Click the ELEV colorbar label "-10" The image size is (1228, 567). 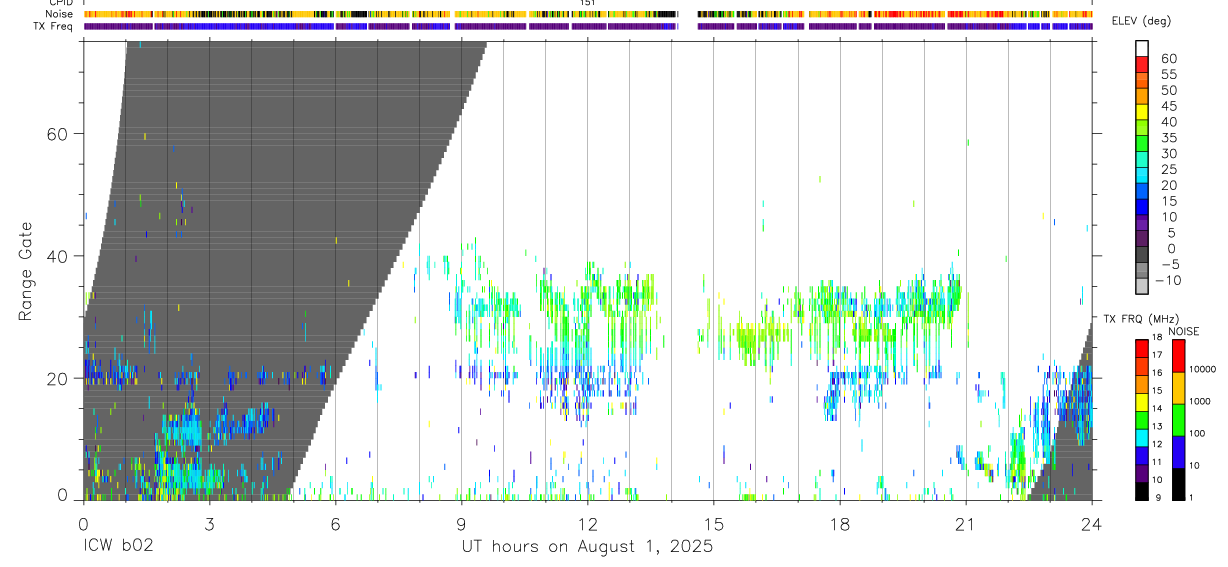pyautogui.click(x=1167, y=280)
